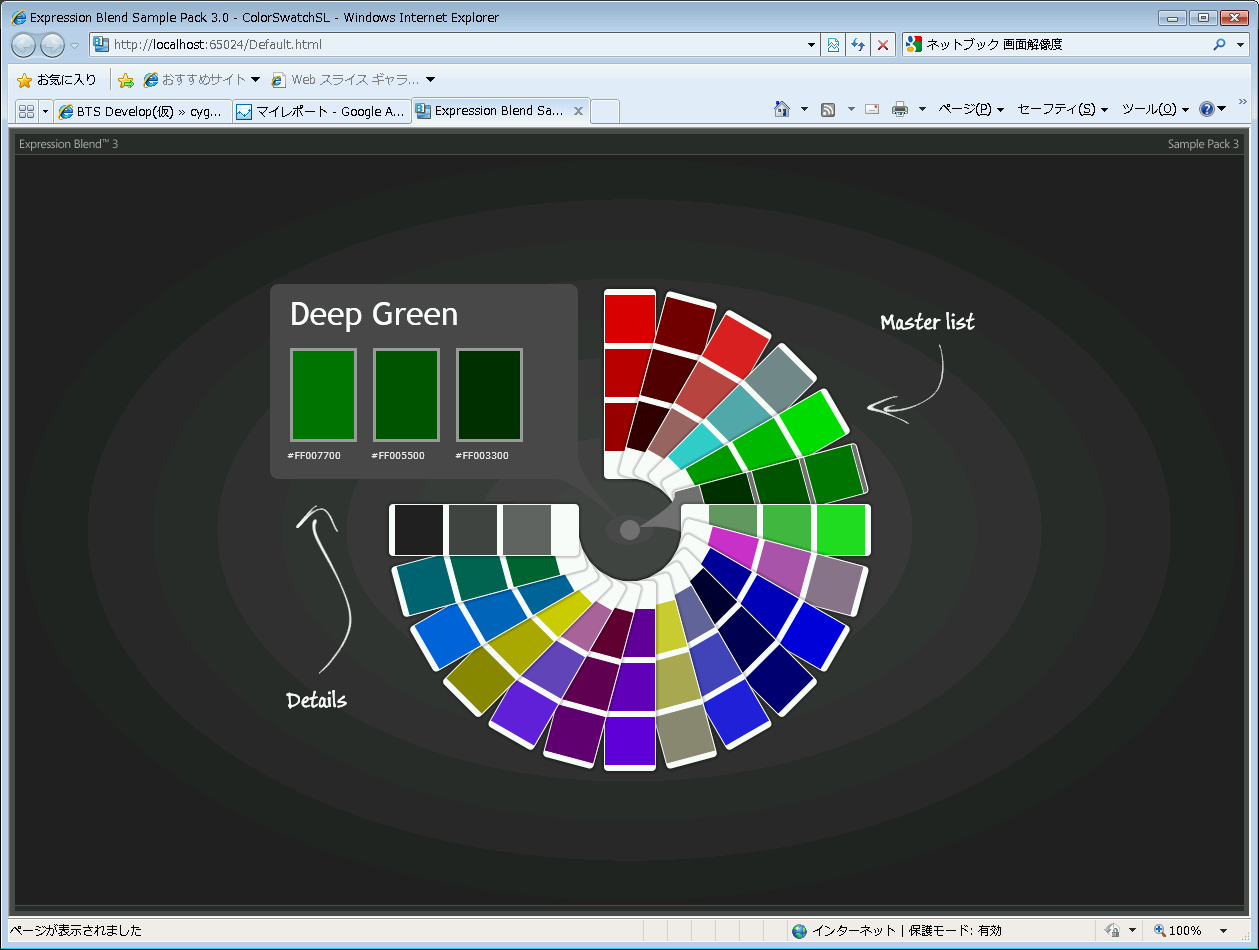Open the お気に入り favorites button
1259x950 pixels.
coord(57,80)
